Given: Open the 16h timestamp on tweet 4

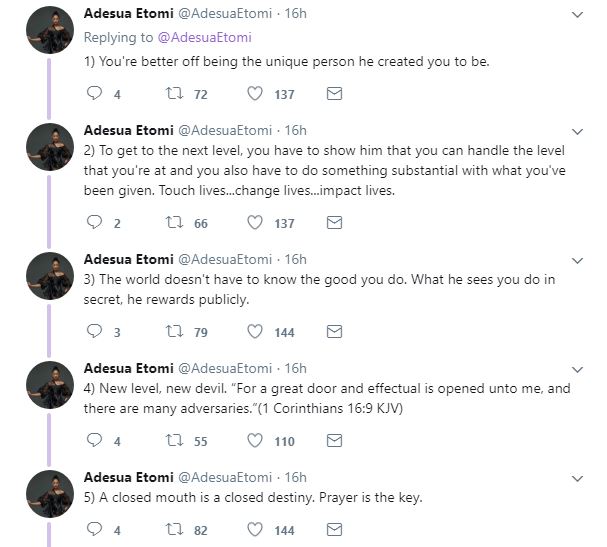Looking at the screenshot, I should (x=296, y=368).
